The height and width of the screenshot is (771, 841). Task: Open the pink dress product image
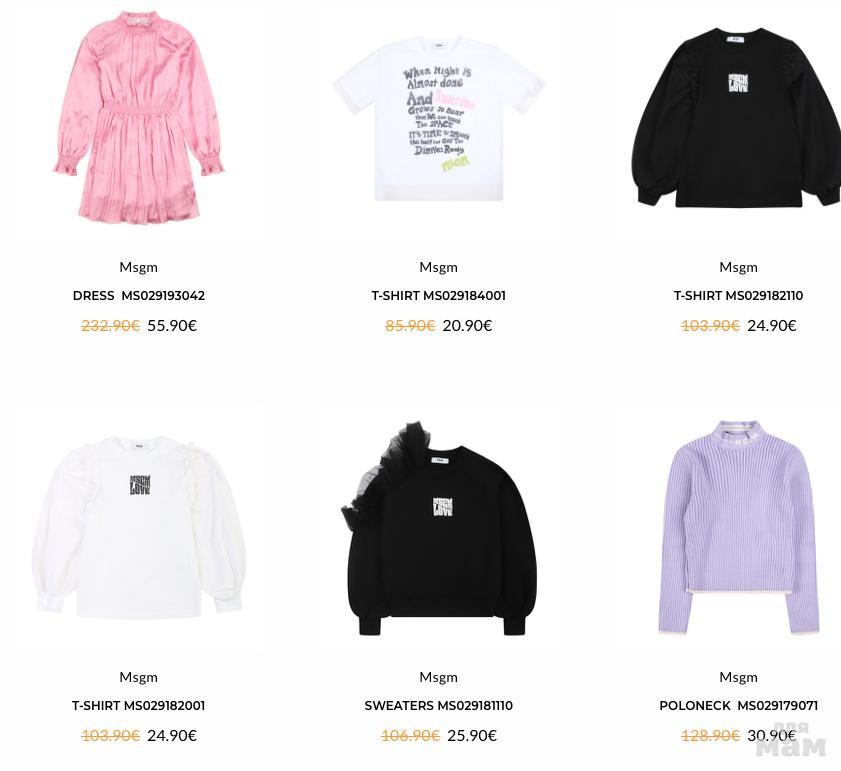click(x=139, y=118)
